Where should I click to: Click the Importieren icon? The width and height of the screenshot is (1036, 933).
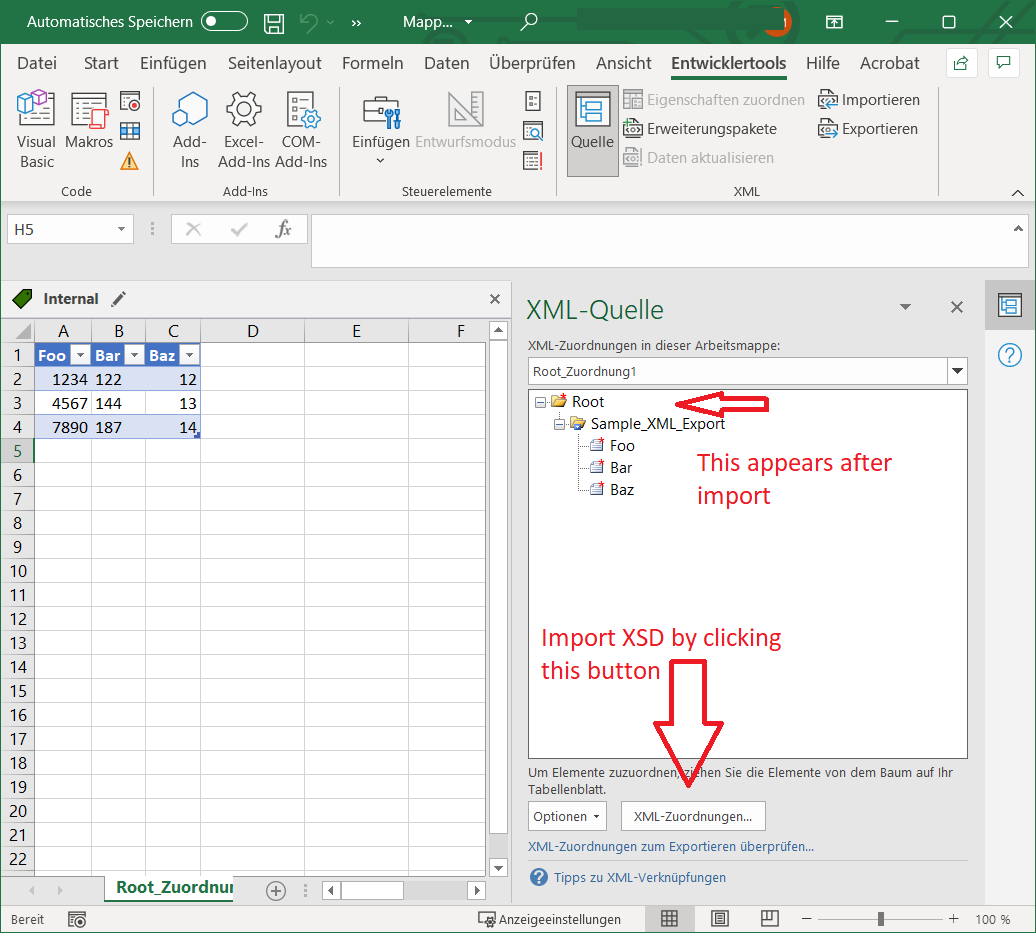click(869, 99)
